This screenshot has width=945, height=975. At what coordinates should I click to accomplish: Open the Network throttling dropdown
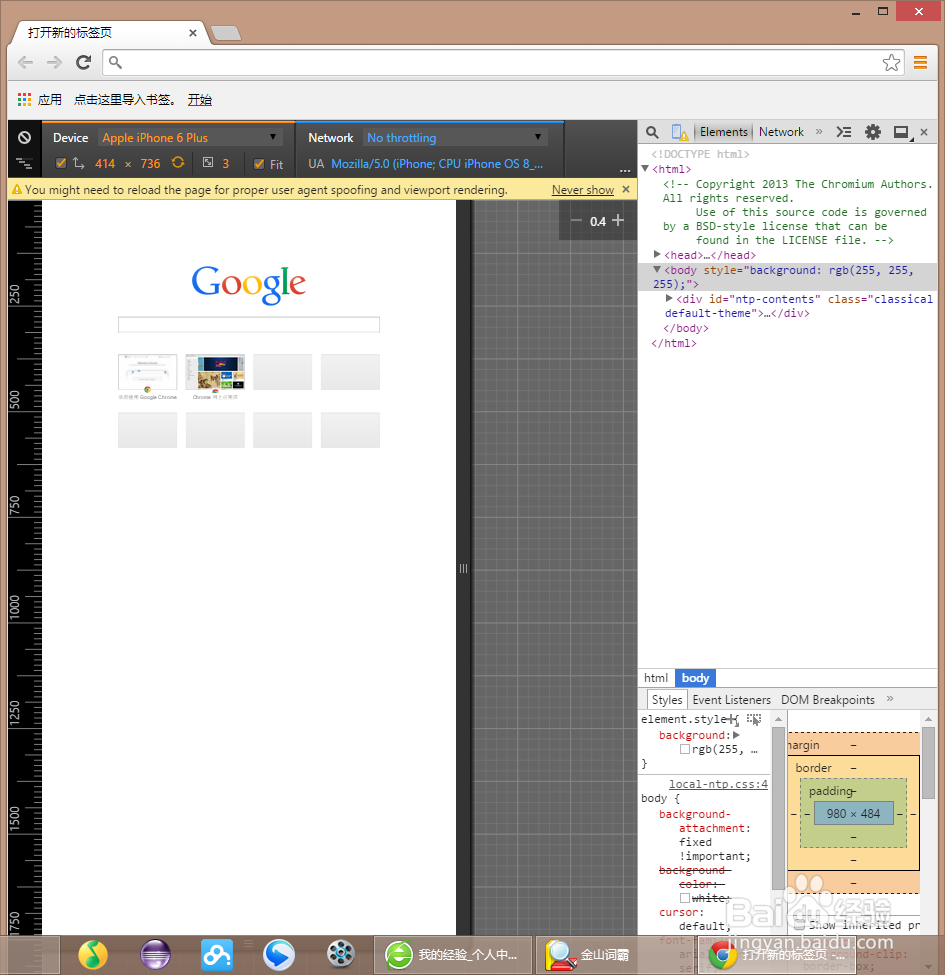click(454, 137)
